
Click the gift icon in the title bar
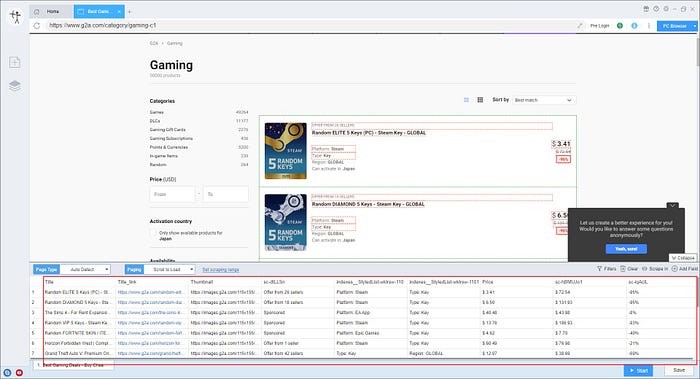[646, 9]
